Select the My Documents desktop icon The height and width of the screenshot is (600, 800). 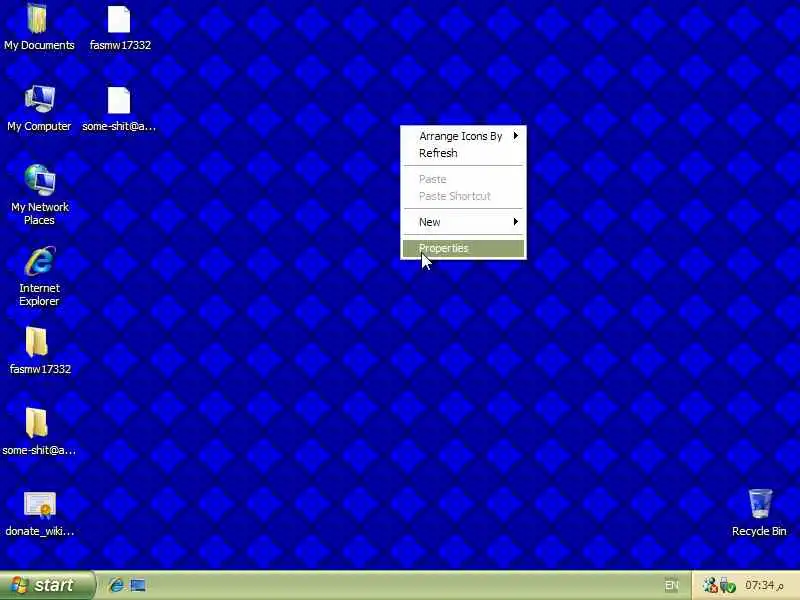[x=37, y=19]
